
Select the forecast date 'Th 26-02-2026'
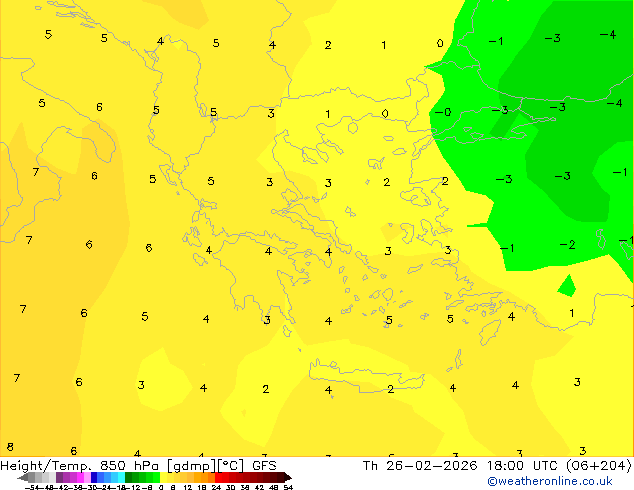420,466
